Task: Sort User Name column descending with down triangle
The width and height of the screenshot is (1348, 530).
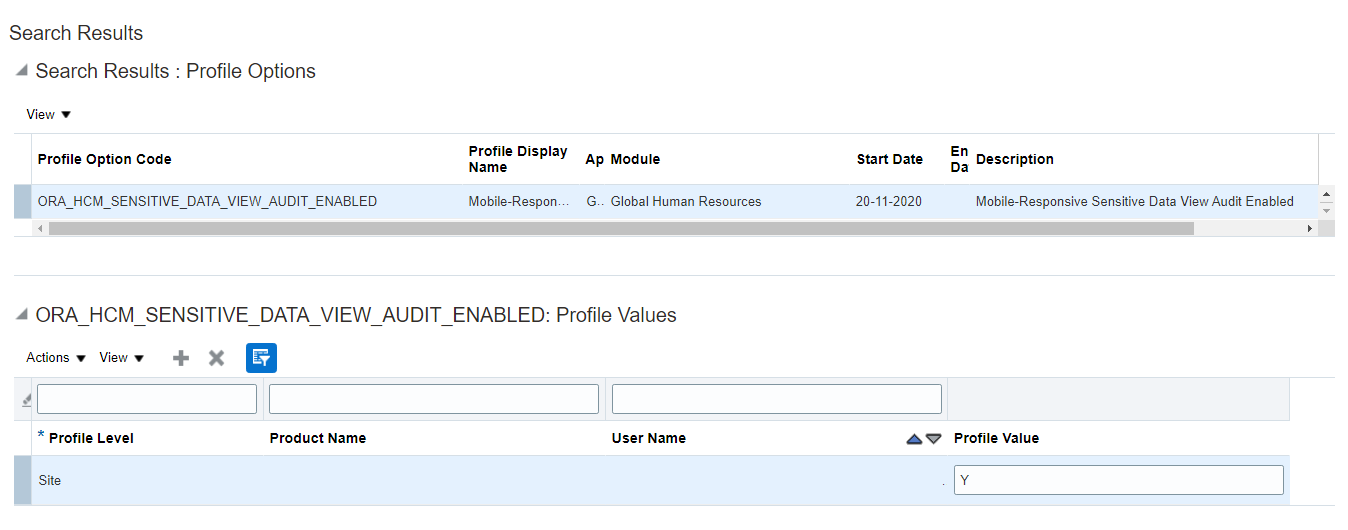Action: coord(933,439)
